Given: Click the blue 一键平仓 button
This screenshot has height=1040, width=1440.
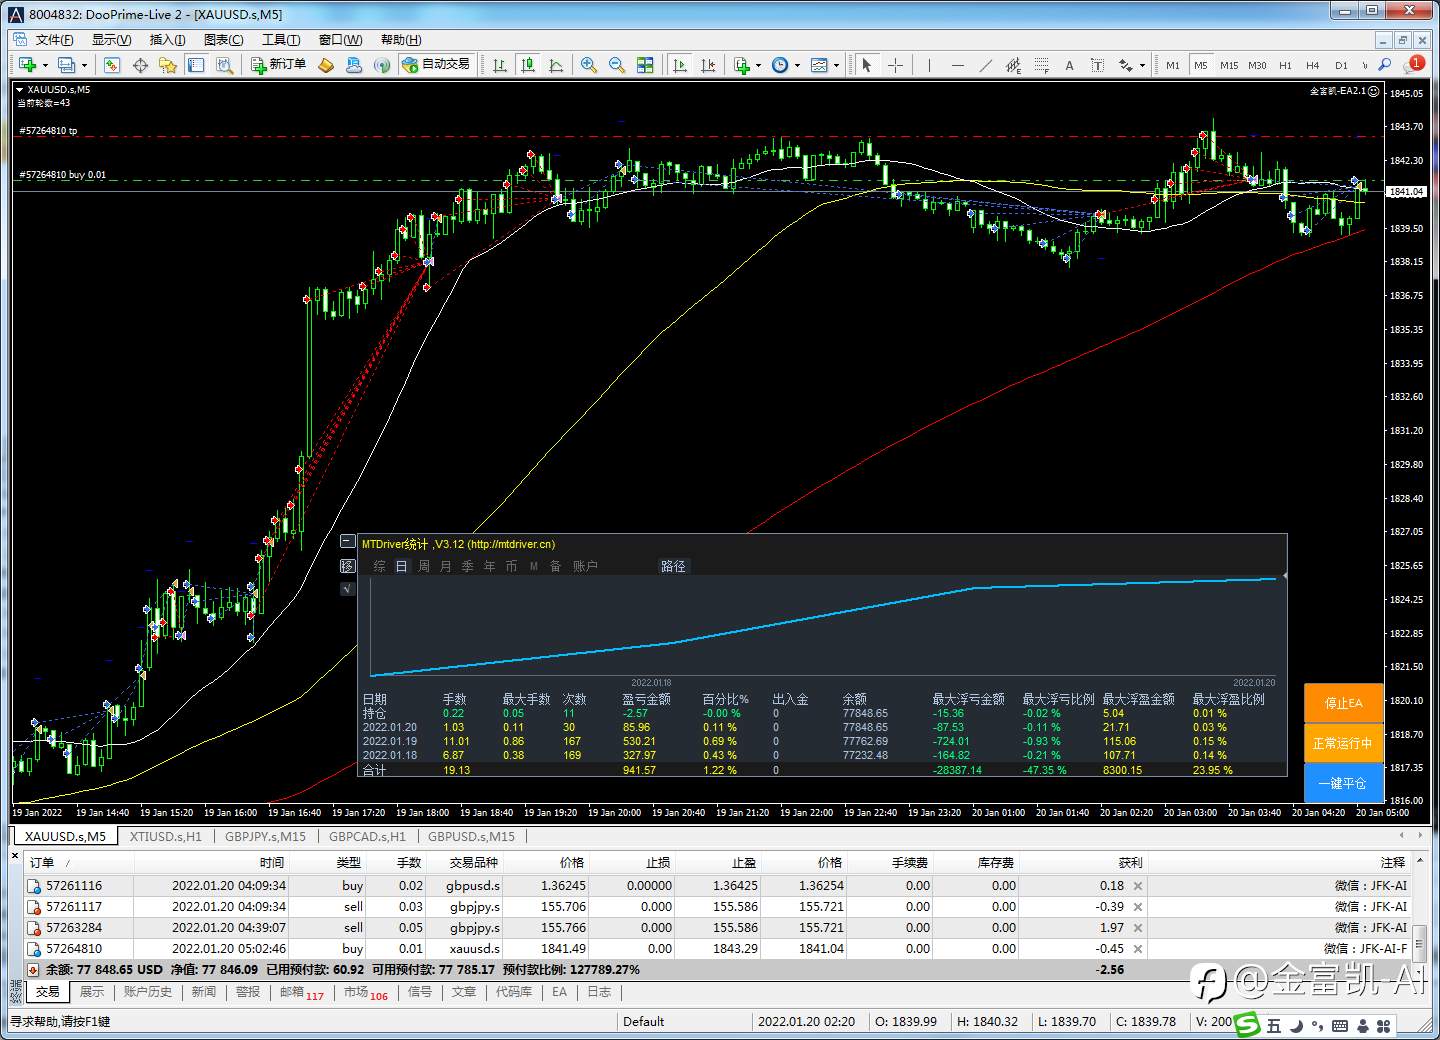Looking at the screenshot, I should pyautogui.click(x=1343, y=783).
